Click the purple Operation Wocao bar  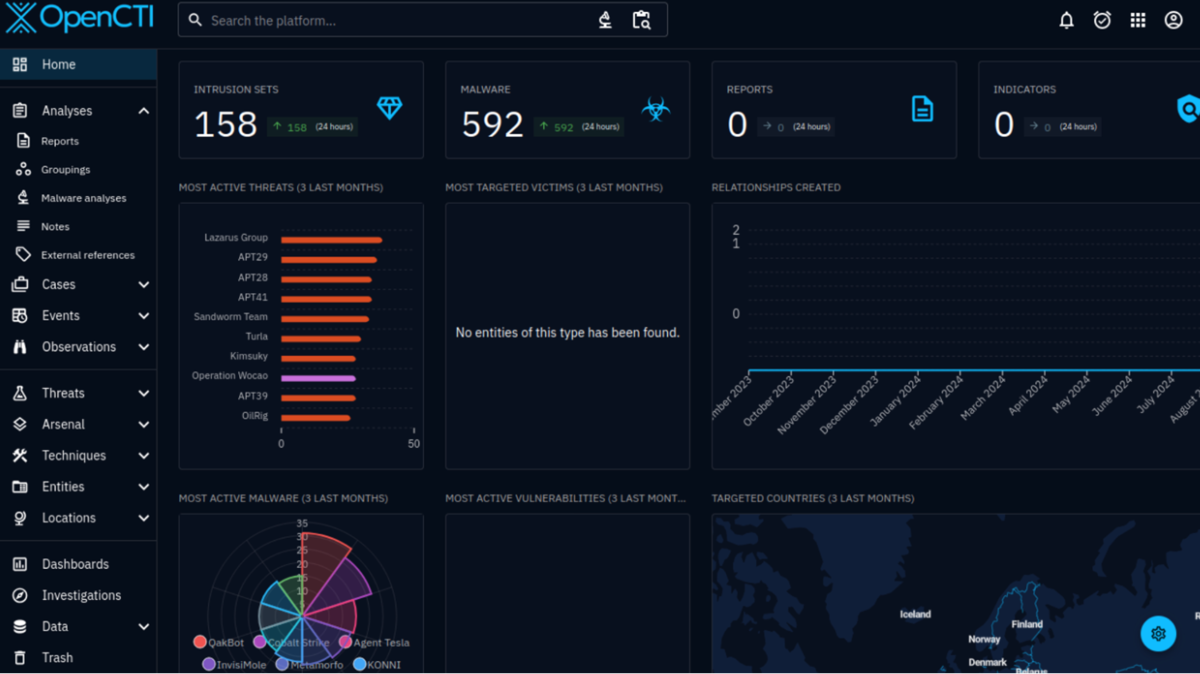click(x=318, y=378)
